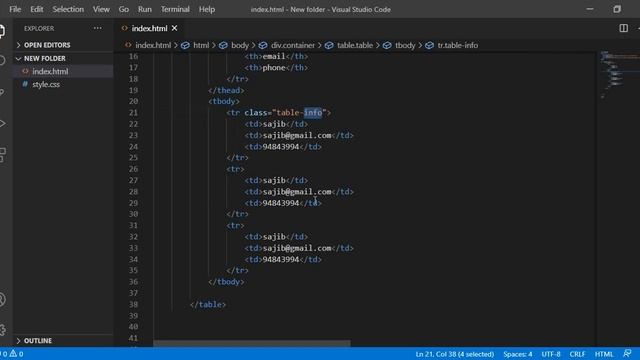
Task: Open the Go menu
Action: (x=124, y=9)
